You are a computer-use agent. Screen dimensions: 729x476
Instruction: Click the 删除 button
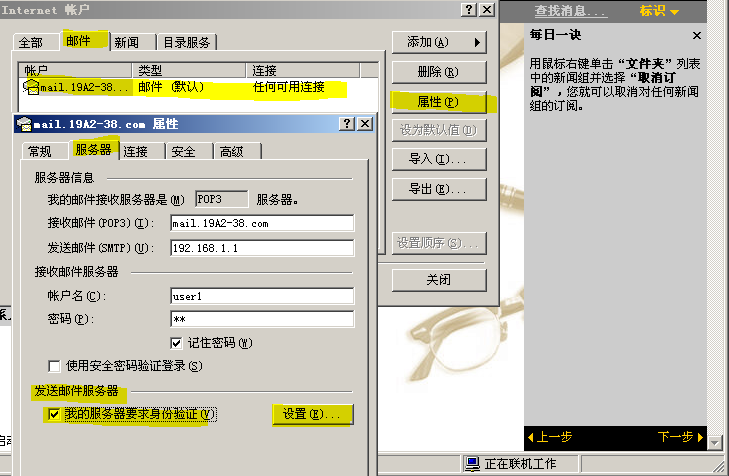439,72
